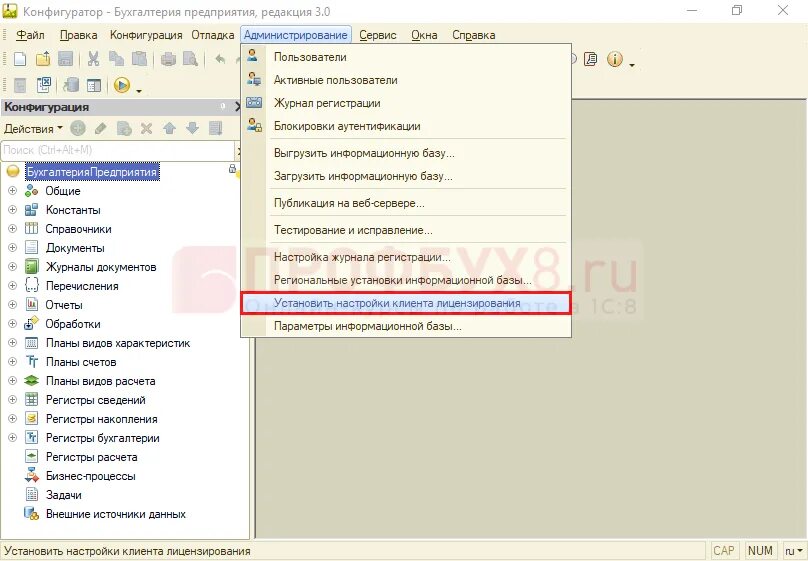The image size is (808, 561).
Task: Expand the Справочники tree node
Action: 12,229
